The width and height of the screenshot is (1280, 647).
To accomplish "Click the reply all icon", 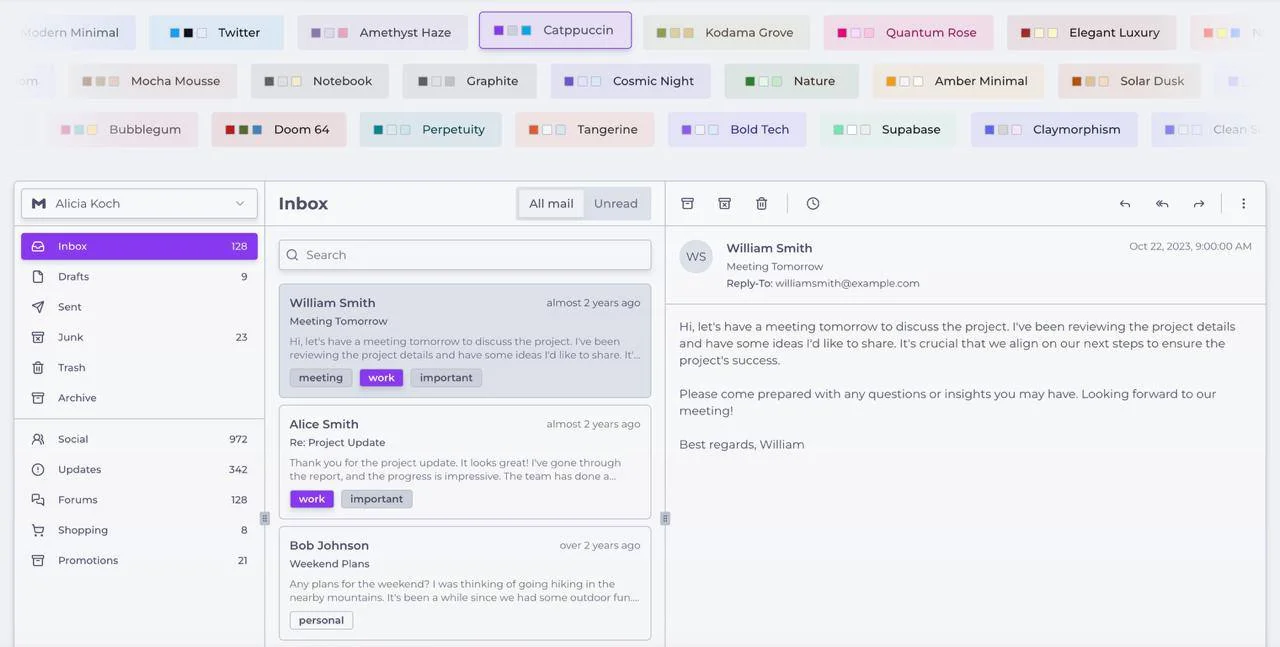I will [x=1162, y=204].
